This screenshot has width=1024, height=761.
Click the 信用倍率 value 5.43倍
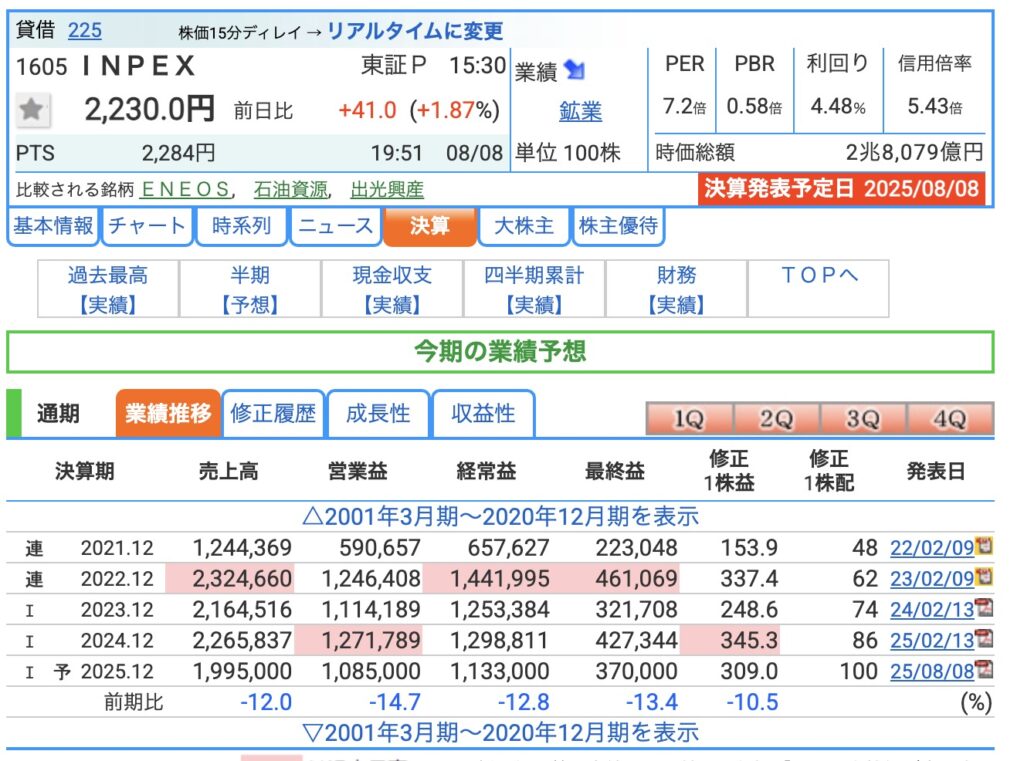[x=935, y=106]
